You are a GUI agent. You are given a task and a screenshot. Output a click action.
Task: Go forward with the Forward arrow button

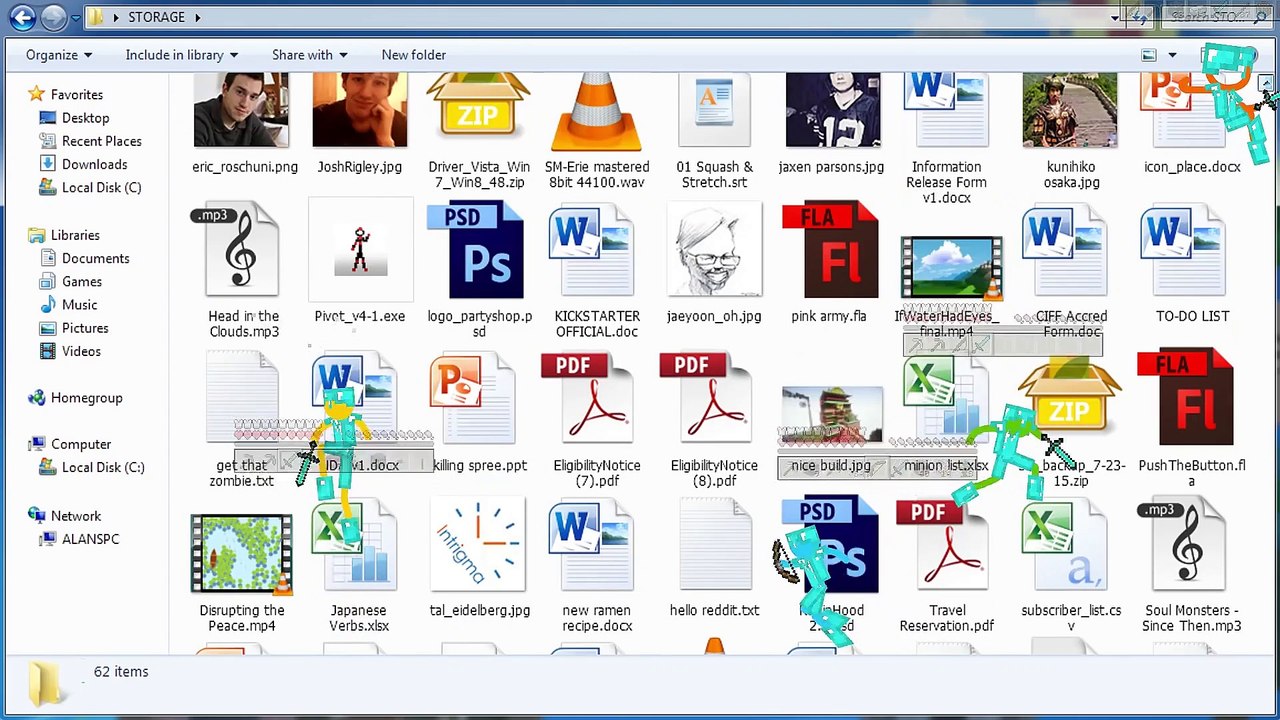coord(54,17)
